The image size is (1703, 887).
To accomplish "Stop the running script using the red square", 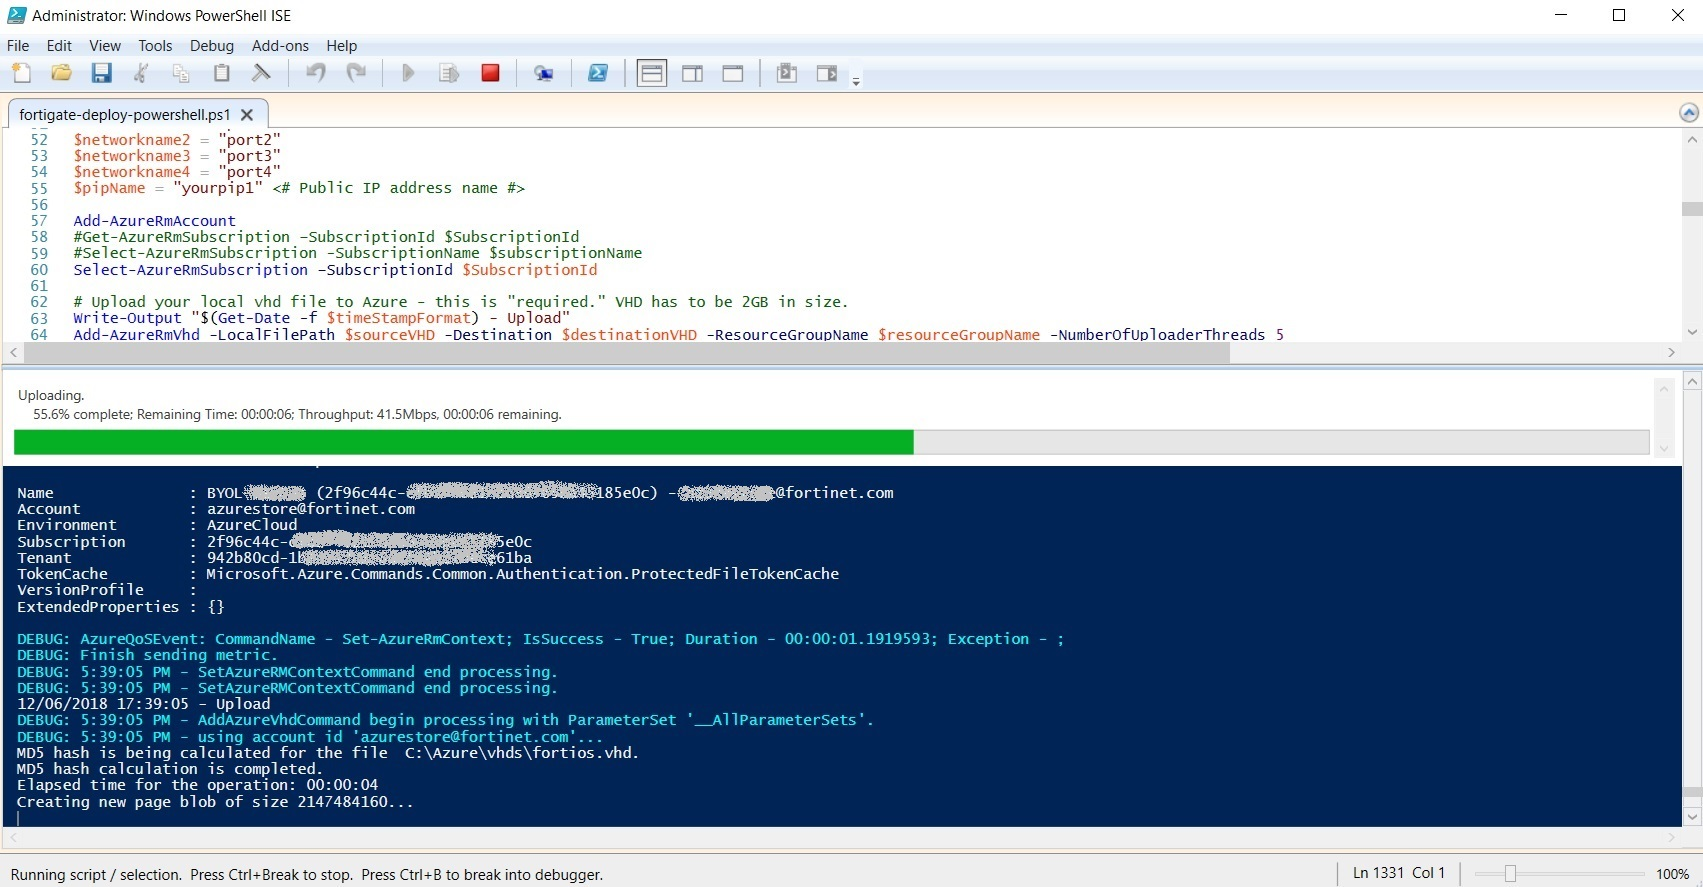I will point(490,73).
